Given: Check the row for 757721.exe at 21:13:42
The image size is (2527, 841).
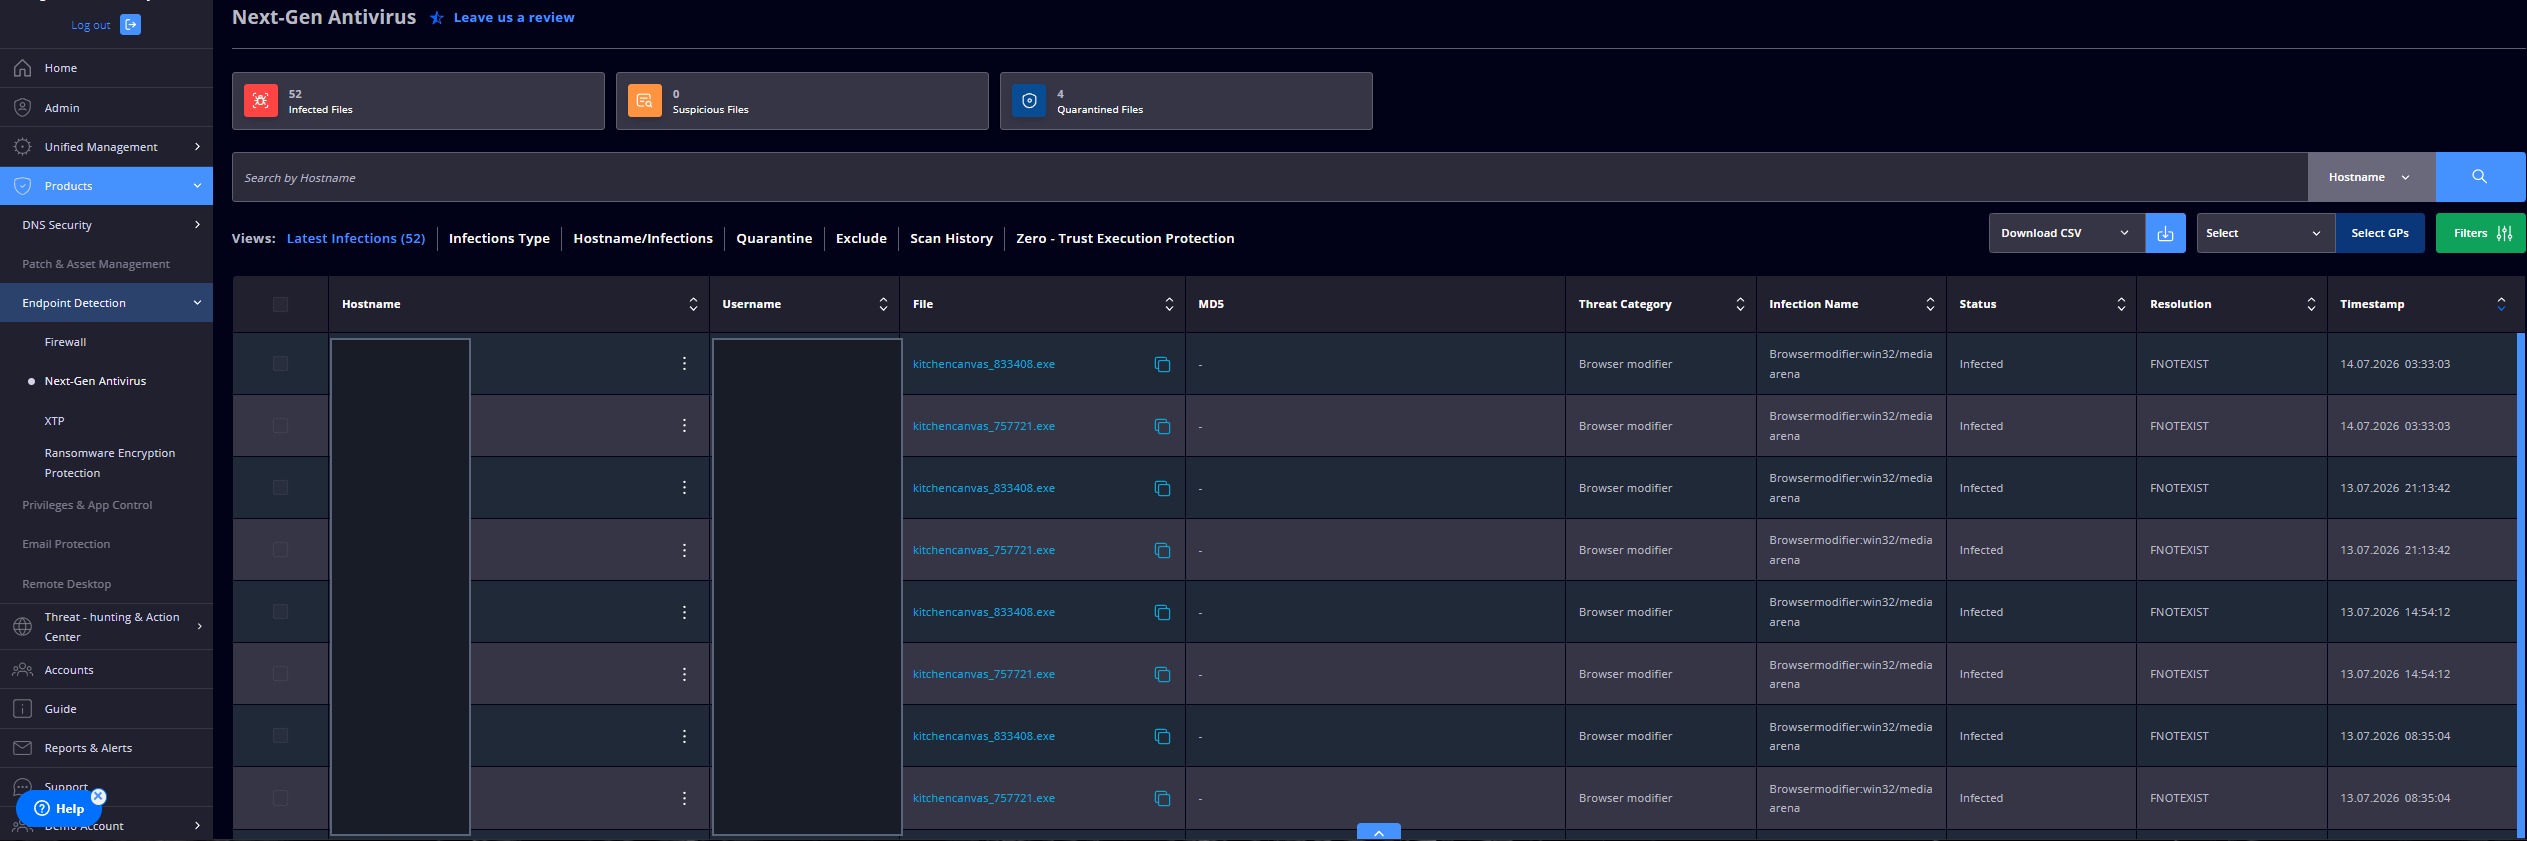Looking at the screenshot, I should (280, 550).
